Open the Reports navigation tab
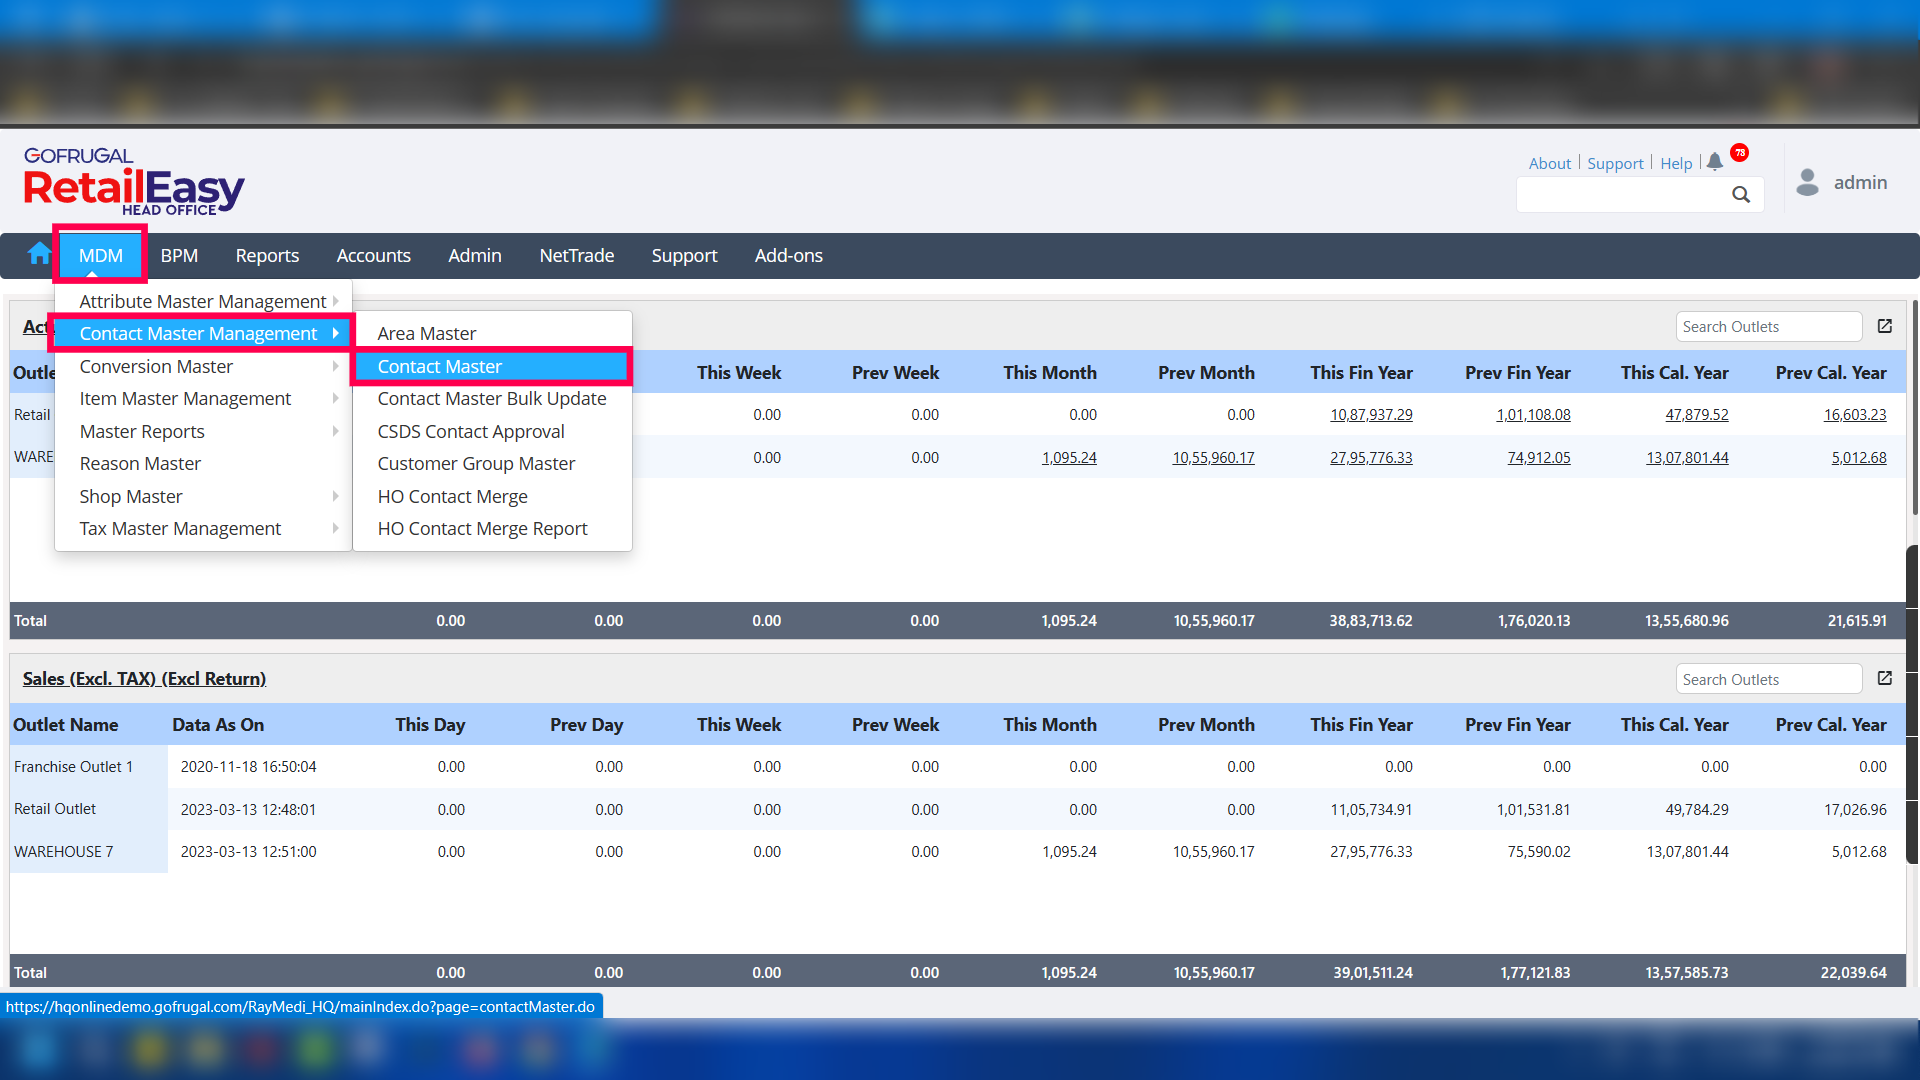 click(267, 256)
